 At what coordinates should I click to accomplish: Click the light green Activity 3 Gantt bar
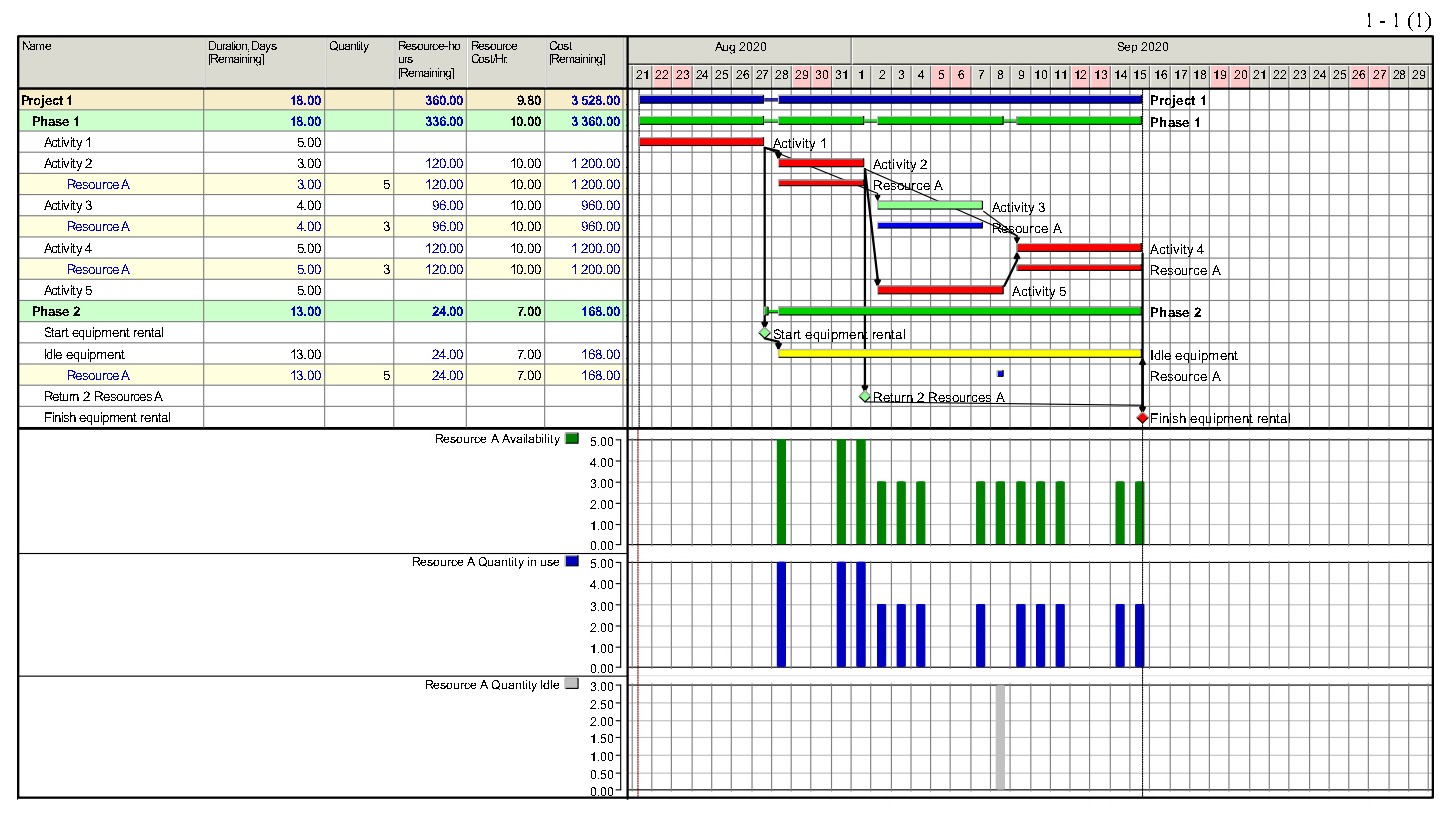(x=930, y=204)
